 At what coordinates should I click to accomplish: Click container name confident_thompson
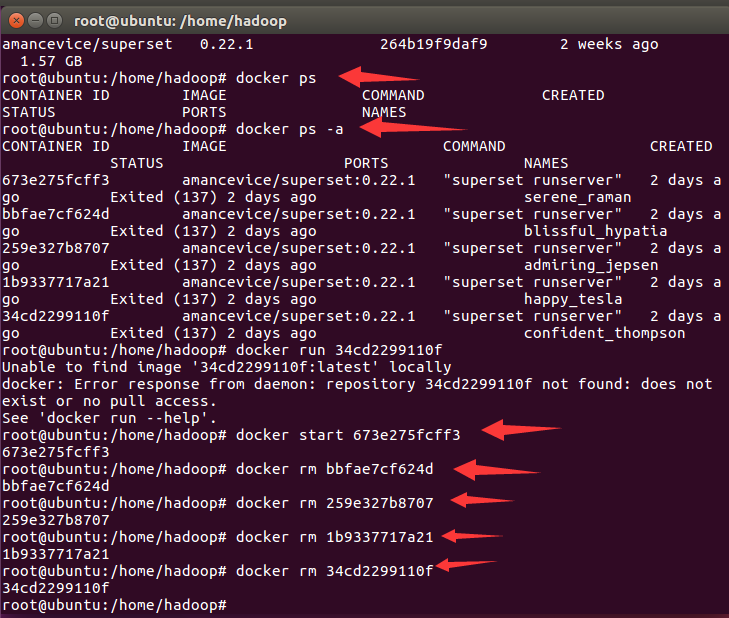pos(604,333)
